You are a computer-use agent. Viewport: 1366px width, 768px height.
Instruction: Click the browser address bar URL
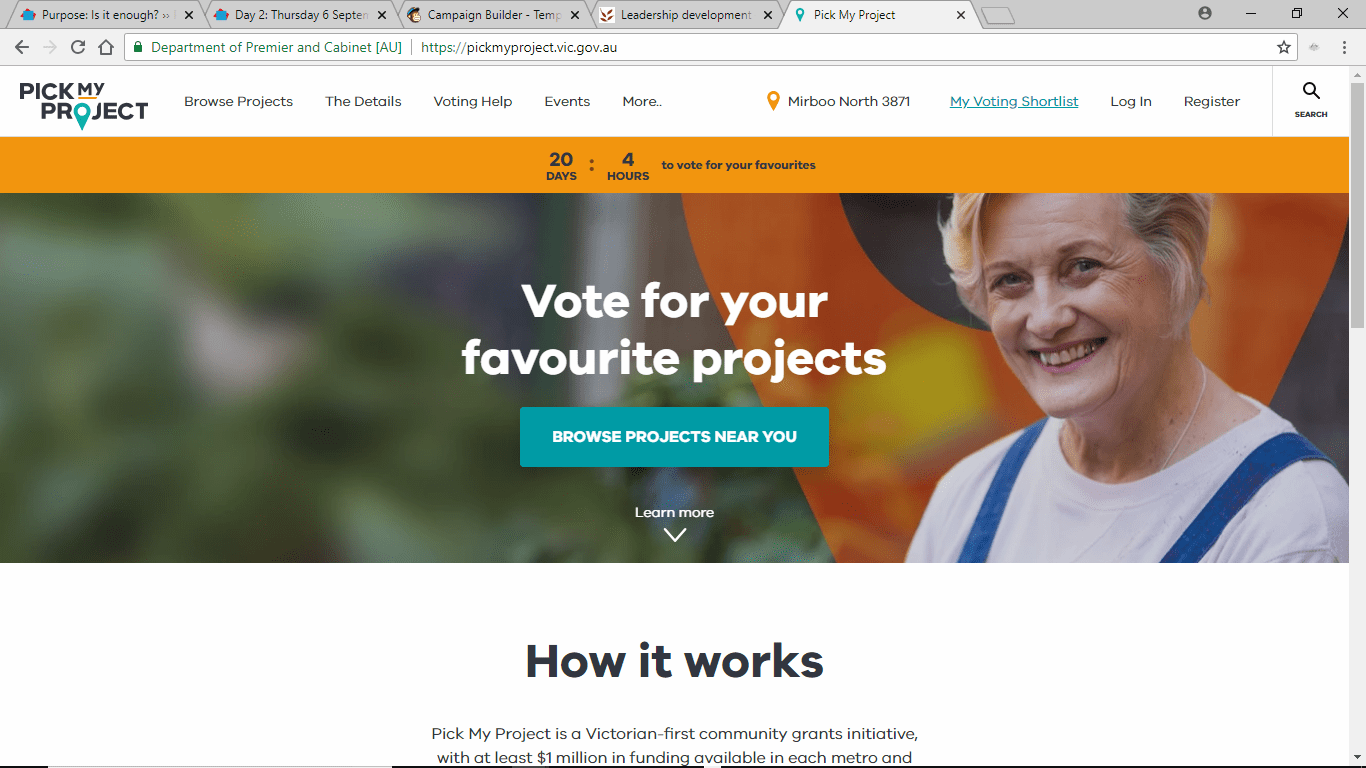coord(519,47)
